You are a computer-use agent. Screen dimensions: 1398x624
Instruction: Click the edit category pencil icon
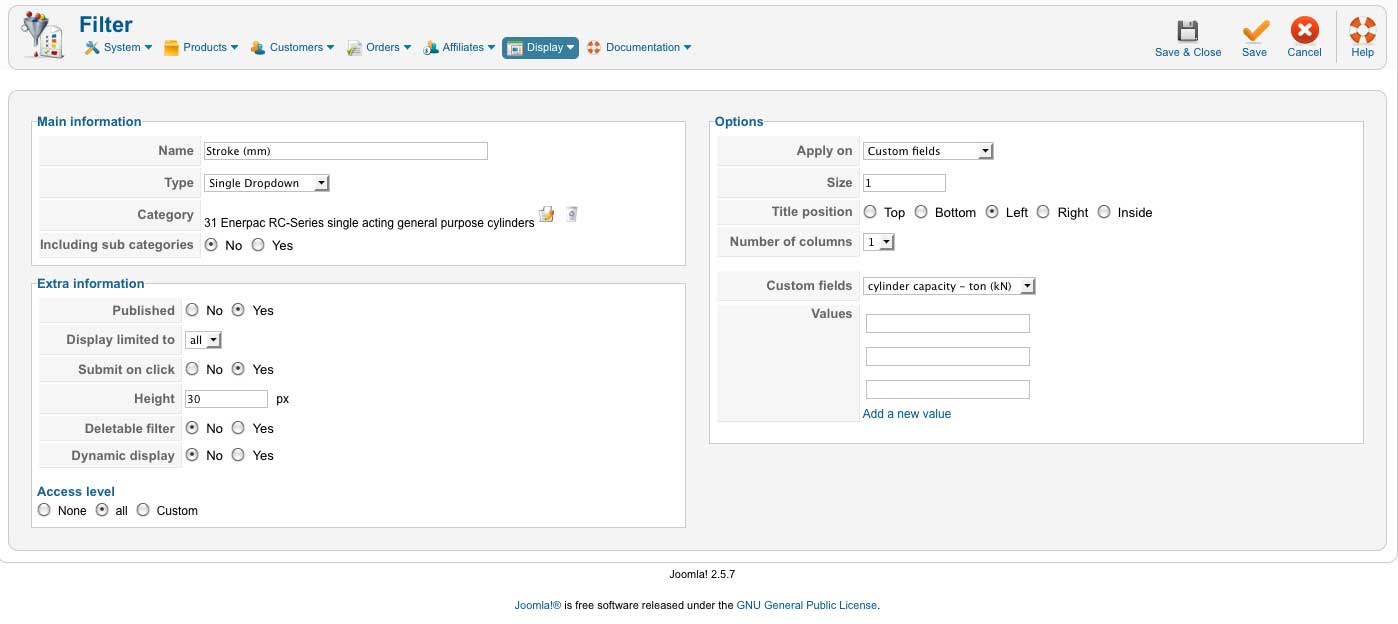546,214
